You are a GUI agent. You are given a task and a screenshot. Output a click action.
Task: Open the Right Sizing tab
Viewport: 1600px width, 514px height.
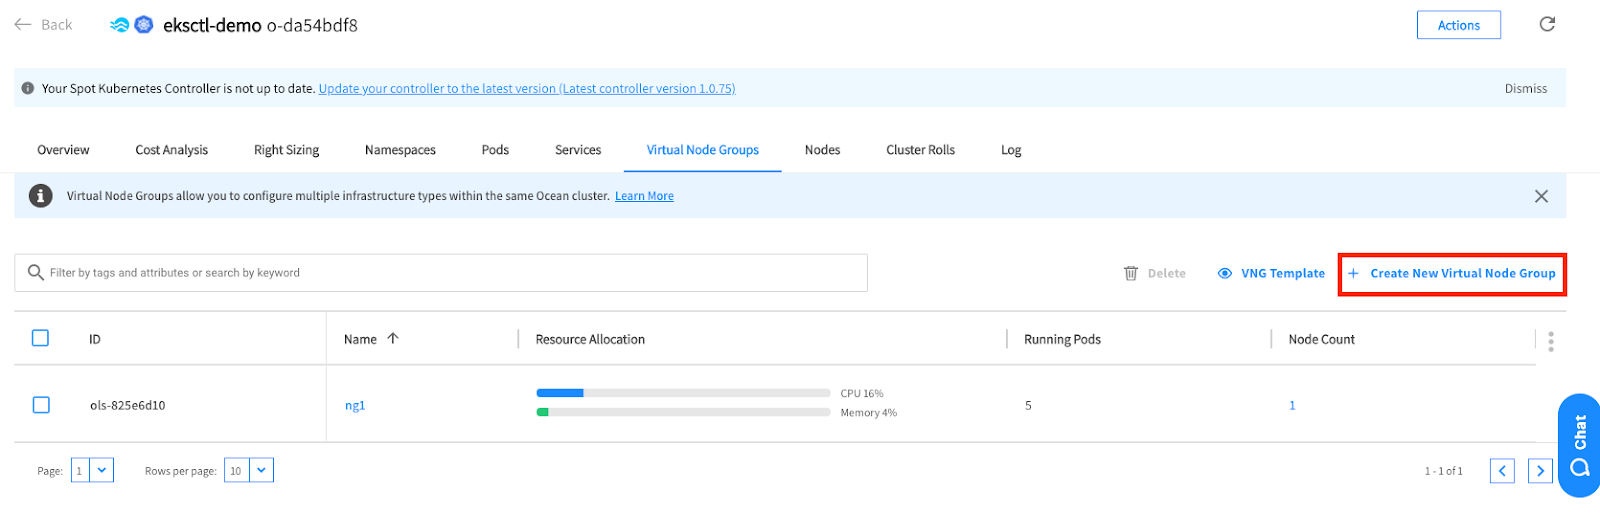286,150
